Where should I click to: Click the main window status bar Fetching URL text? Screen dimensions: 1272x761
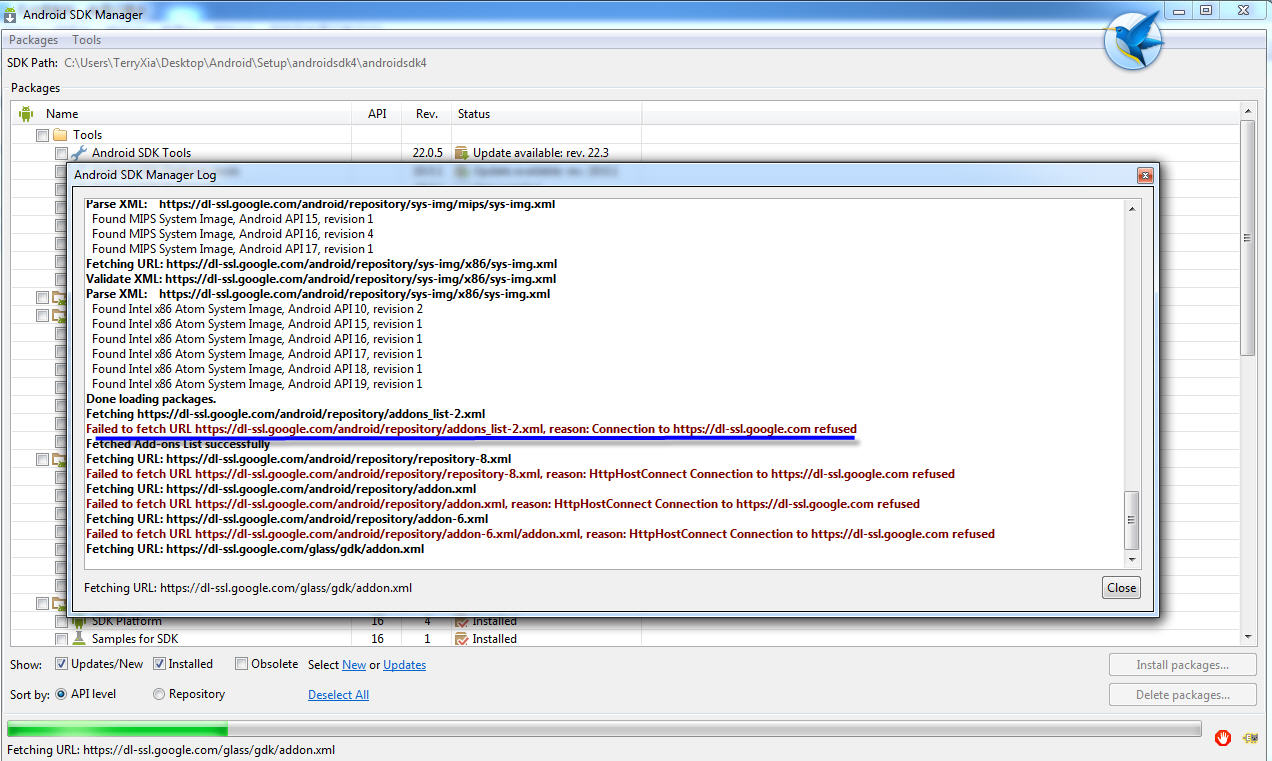point(171,750)
